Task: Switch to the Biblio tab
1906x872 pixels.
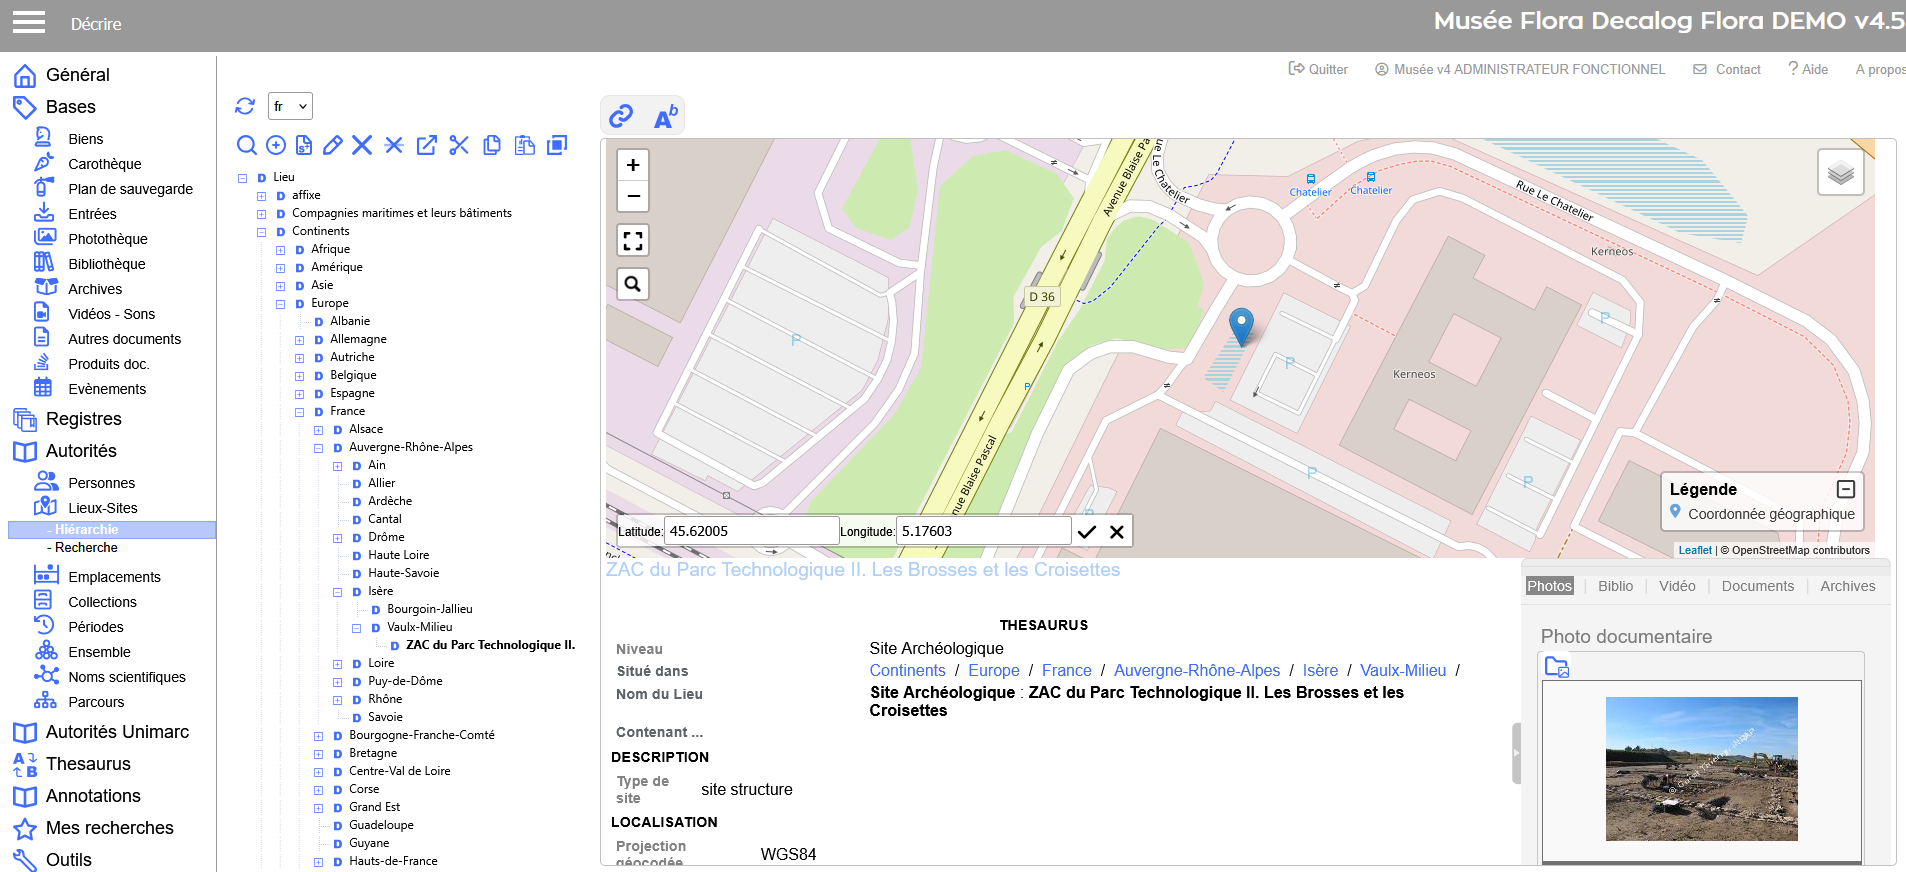Action: (1615, 586)
